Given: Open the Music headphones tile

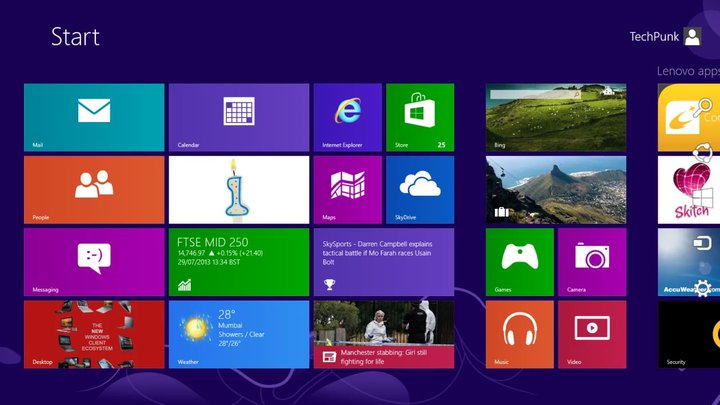Looking at the screenshot, I should point(520,334).
